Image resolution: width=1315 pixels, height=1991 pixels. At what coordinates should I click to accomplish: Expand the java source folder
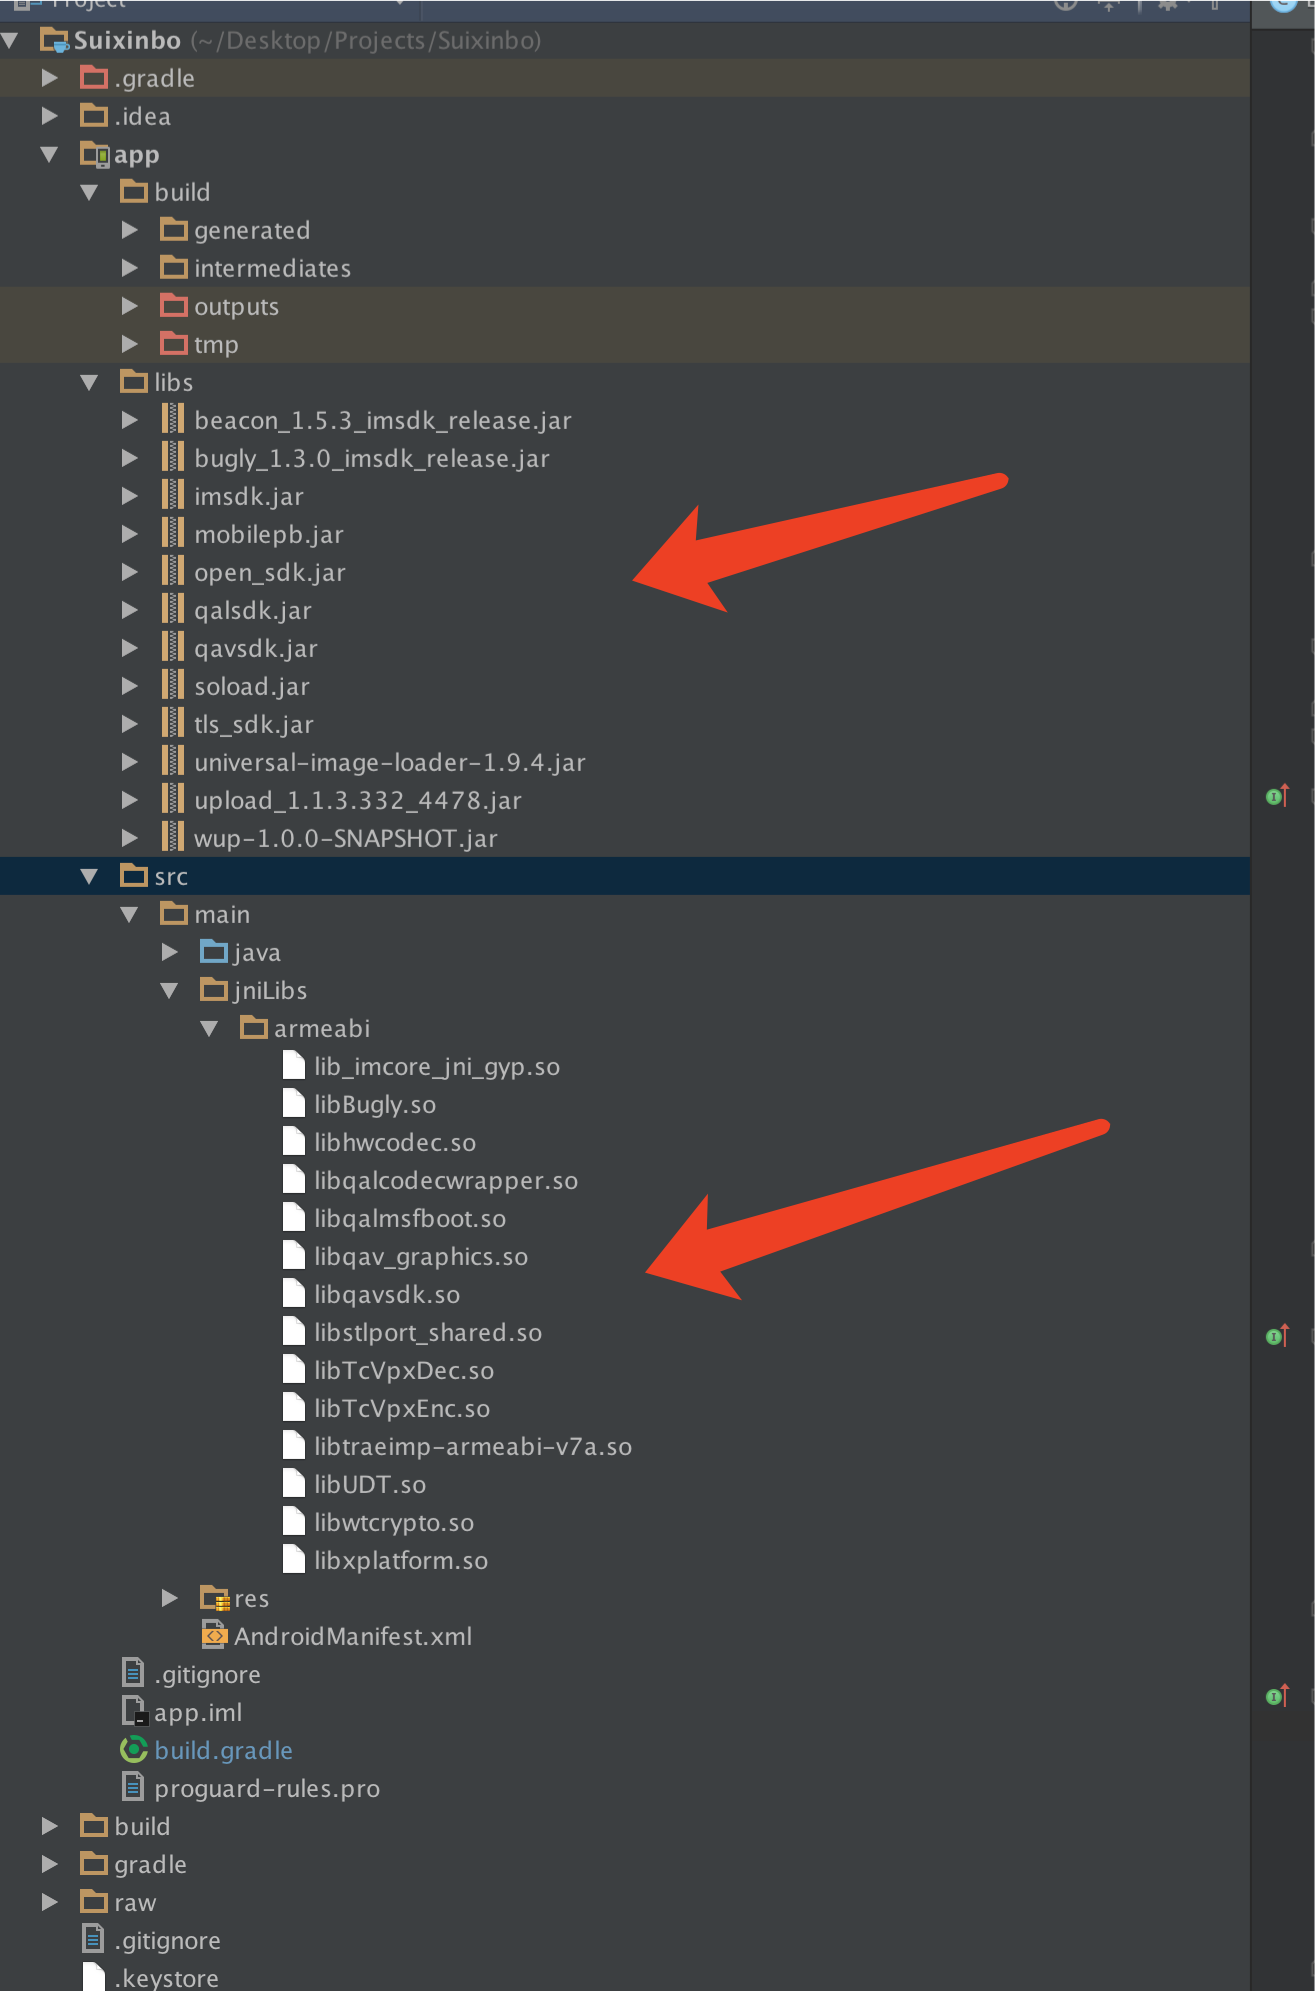coord(169,952)
